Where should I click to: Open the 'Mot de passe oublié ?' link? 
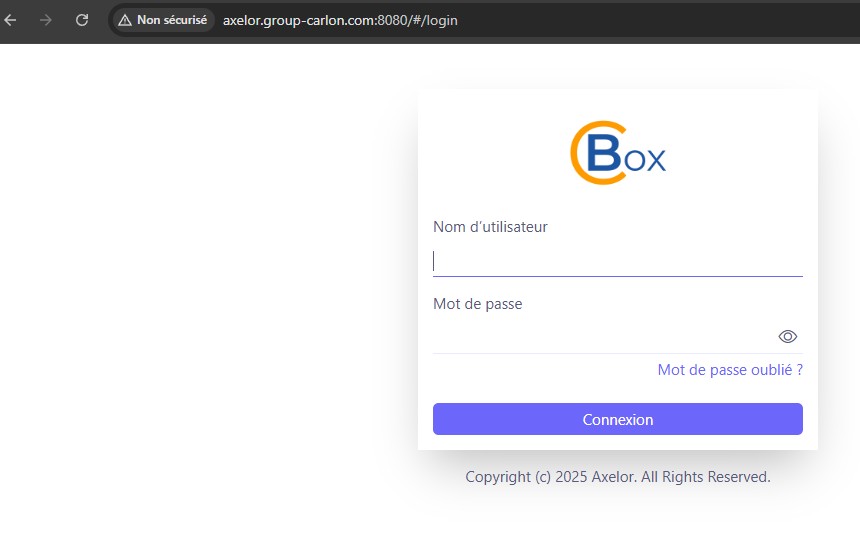(x=730, y=370)
